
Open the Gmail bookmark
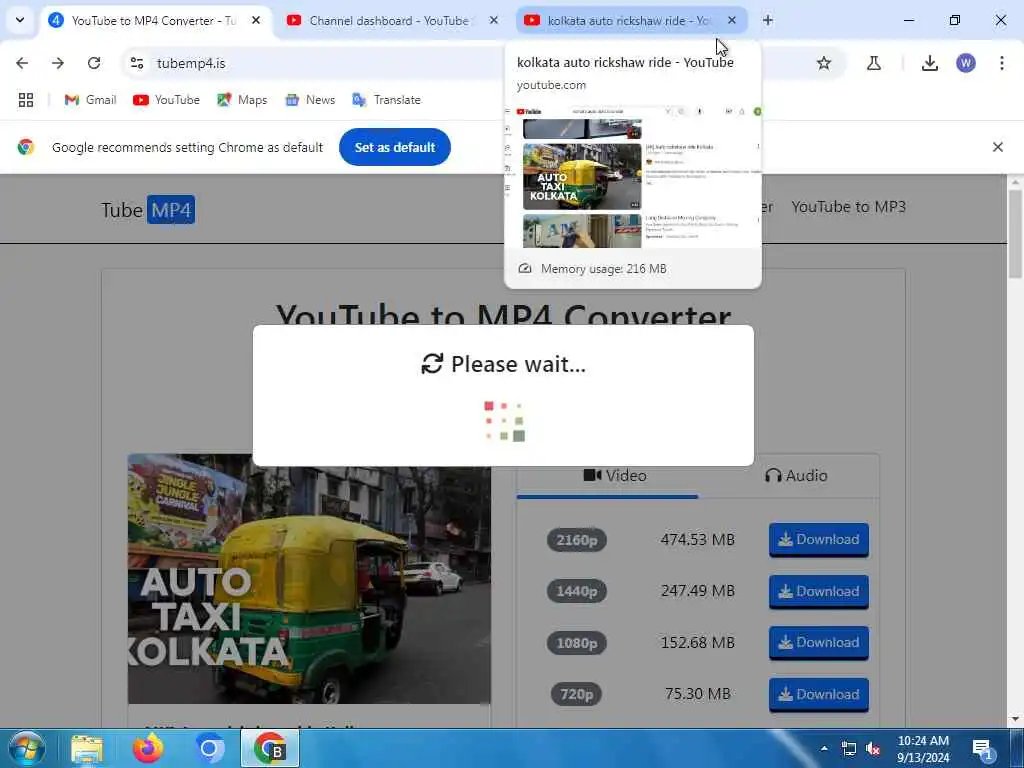(90, 100)
